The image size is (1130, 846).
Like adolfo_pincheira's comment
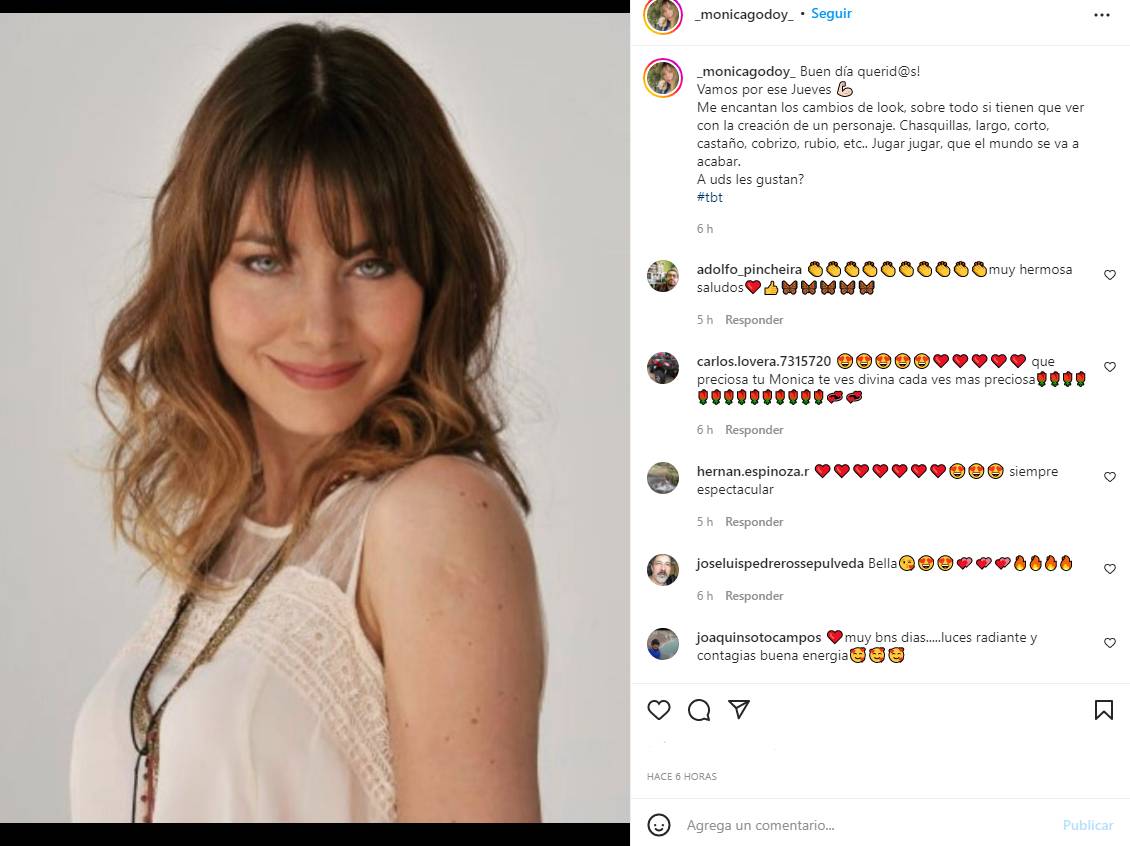point(1109,275)
